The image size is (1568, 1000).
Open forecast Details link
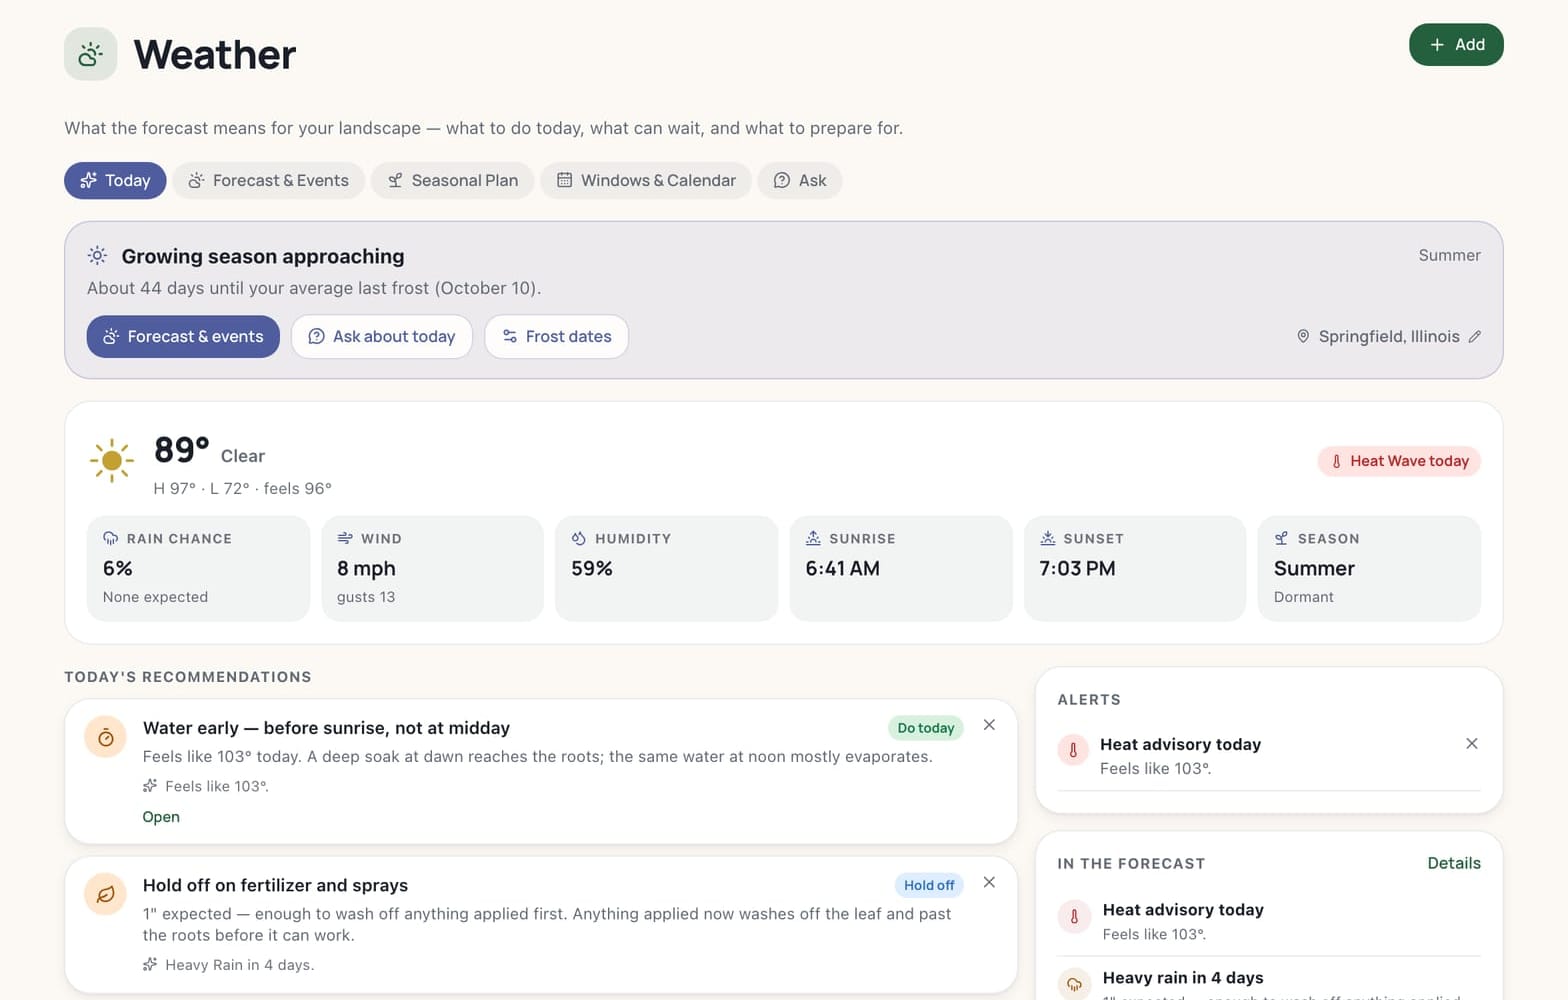click(1454, 863)
